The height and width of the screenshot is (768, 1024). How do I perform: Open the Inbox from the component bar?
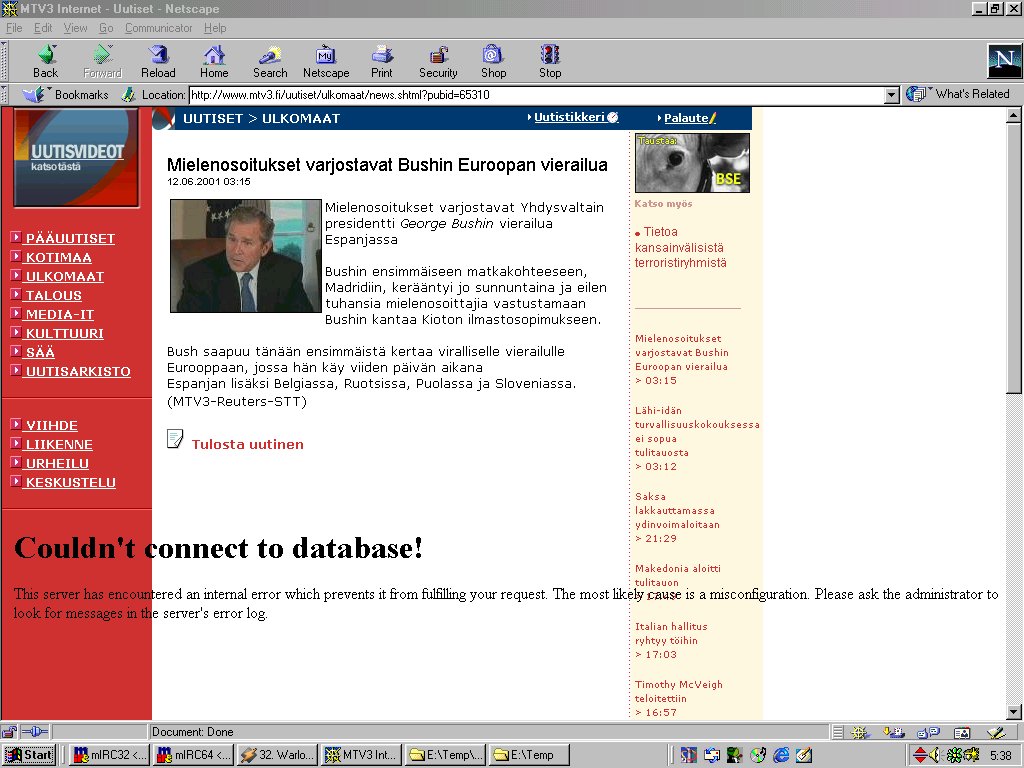893,733
